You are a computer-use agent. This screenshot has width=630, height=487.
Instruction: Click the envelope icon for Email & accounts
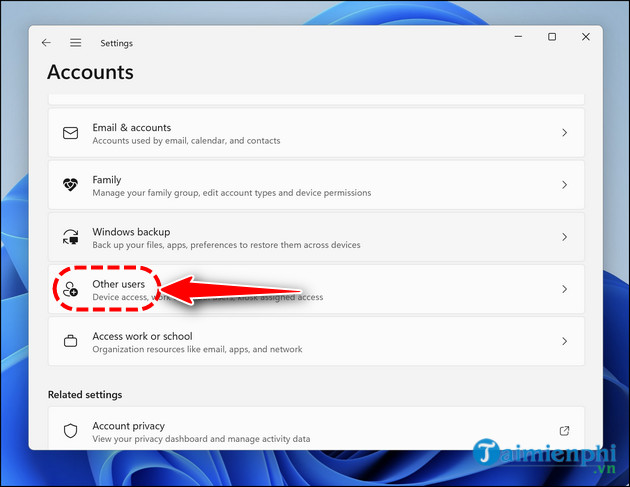click(x=71, y=133)
